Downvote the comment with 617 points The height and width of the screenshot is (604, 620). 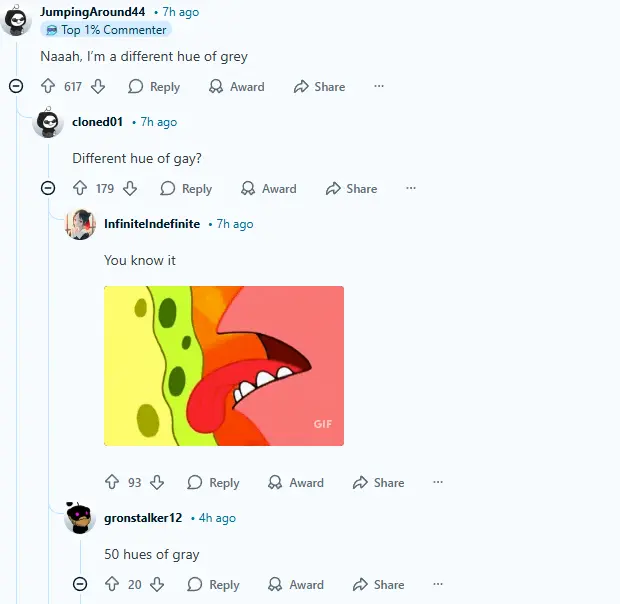point(98,86)
